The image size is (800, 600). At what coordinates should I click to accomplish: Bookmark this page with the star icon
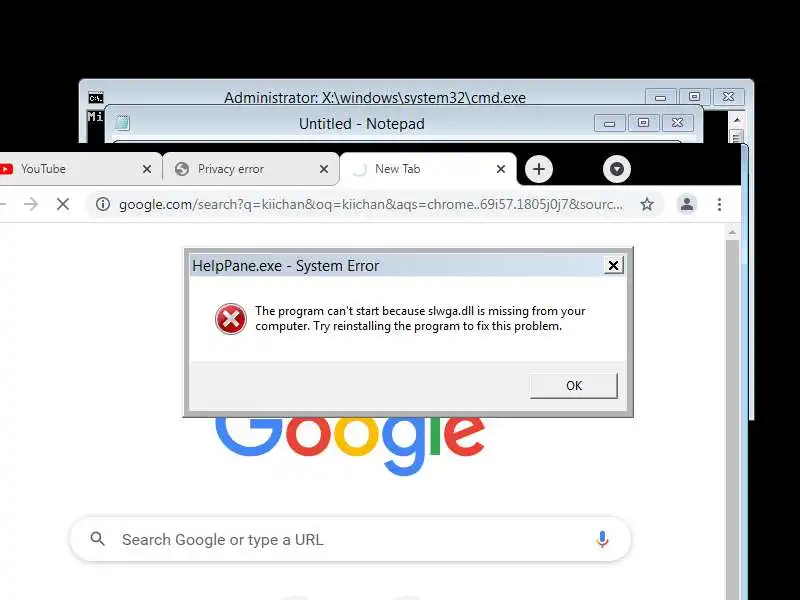click(x=647, y=205)
